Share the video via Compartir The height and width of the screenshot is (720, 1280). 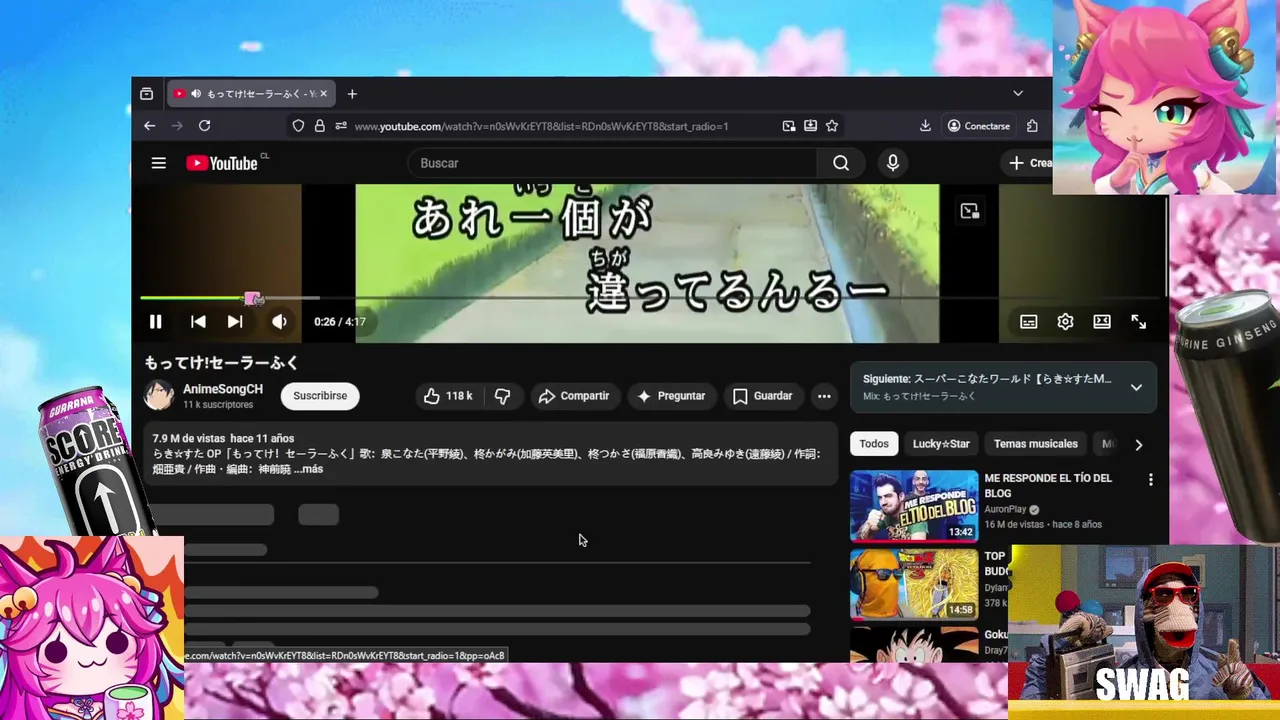[x=573, y=396]
